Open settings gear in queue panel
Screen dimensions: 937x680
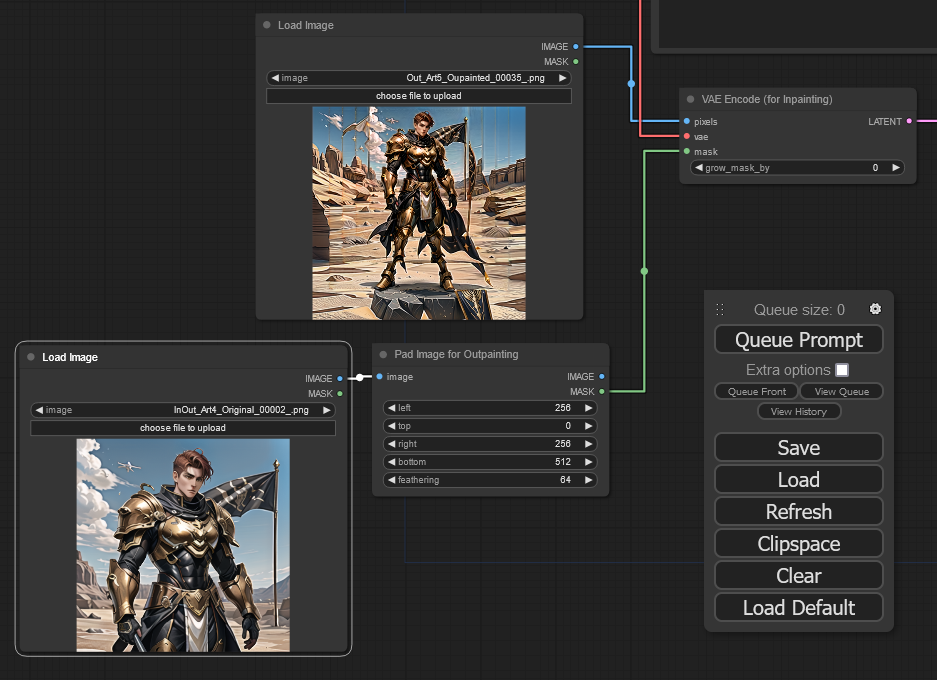[876, 309]
